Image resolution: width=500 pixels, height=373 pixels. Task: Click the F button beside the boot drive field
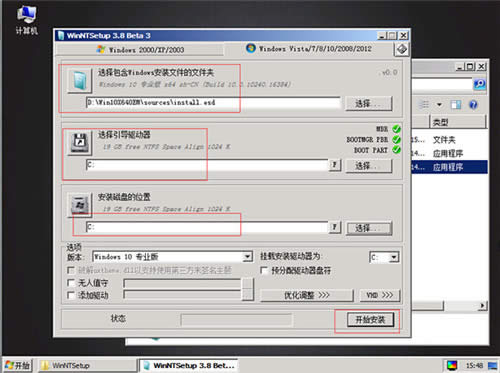[335, 165]
